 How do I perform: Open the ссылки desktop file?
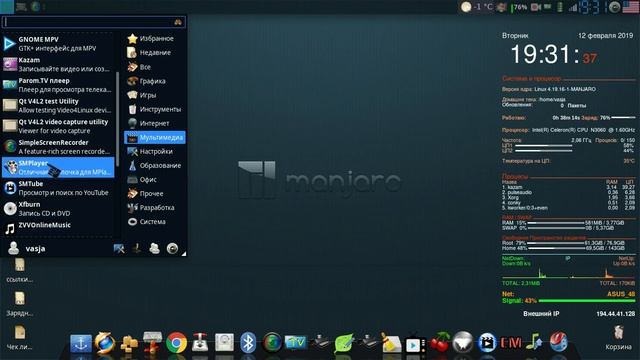19,270
